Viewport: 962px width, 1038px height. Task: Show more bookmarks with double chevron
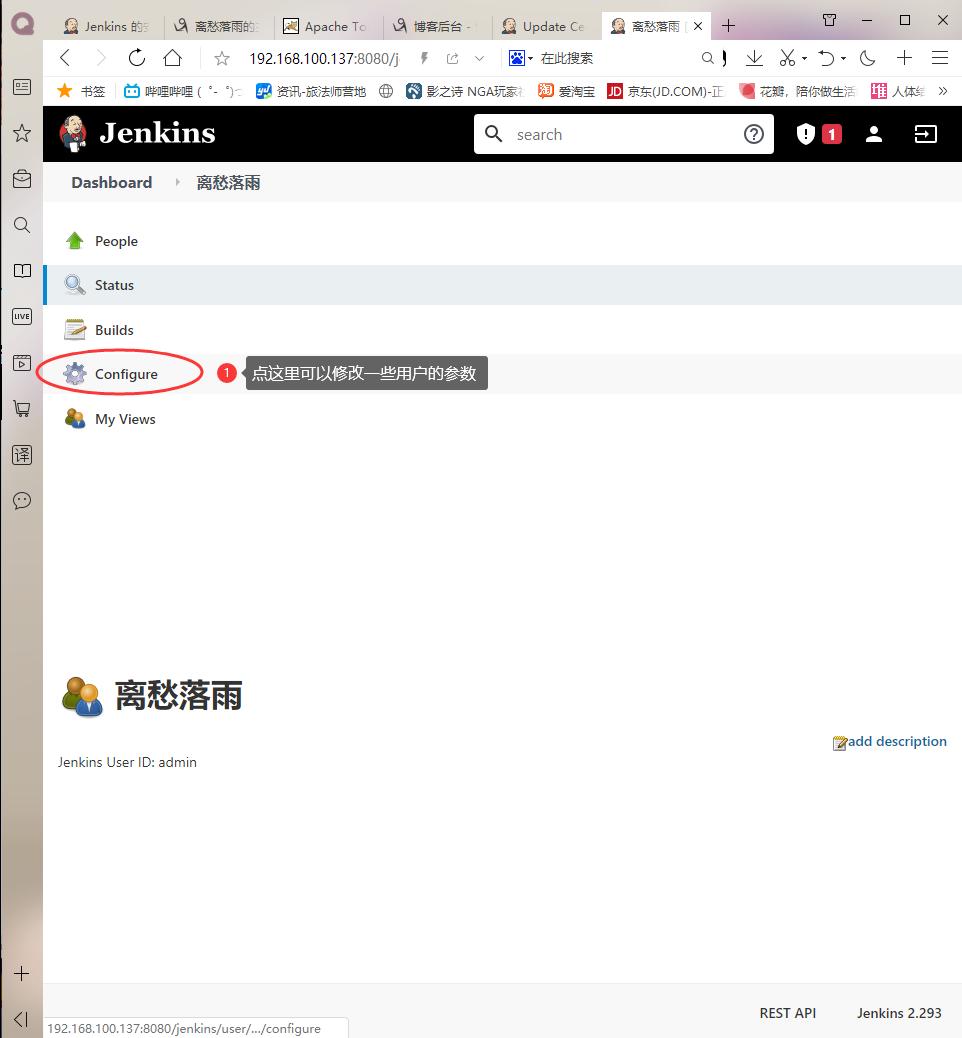coord(943,91)
